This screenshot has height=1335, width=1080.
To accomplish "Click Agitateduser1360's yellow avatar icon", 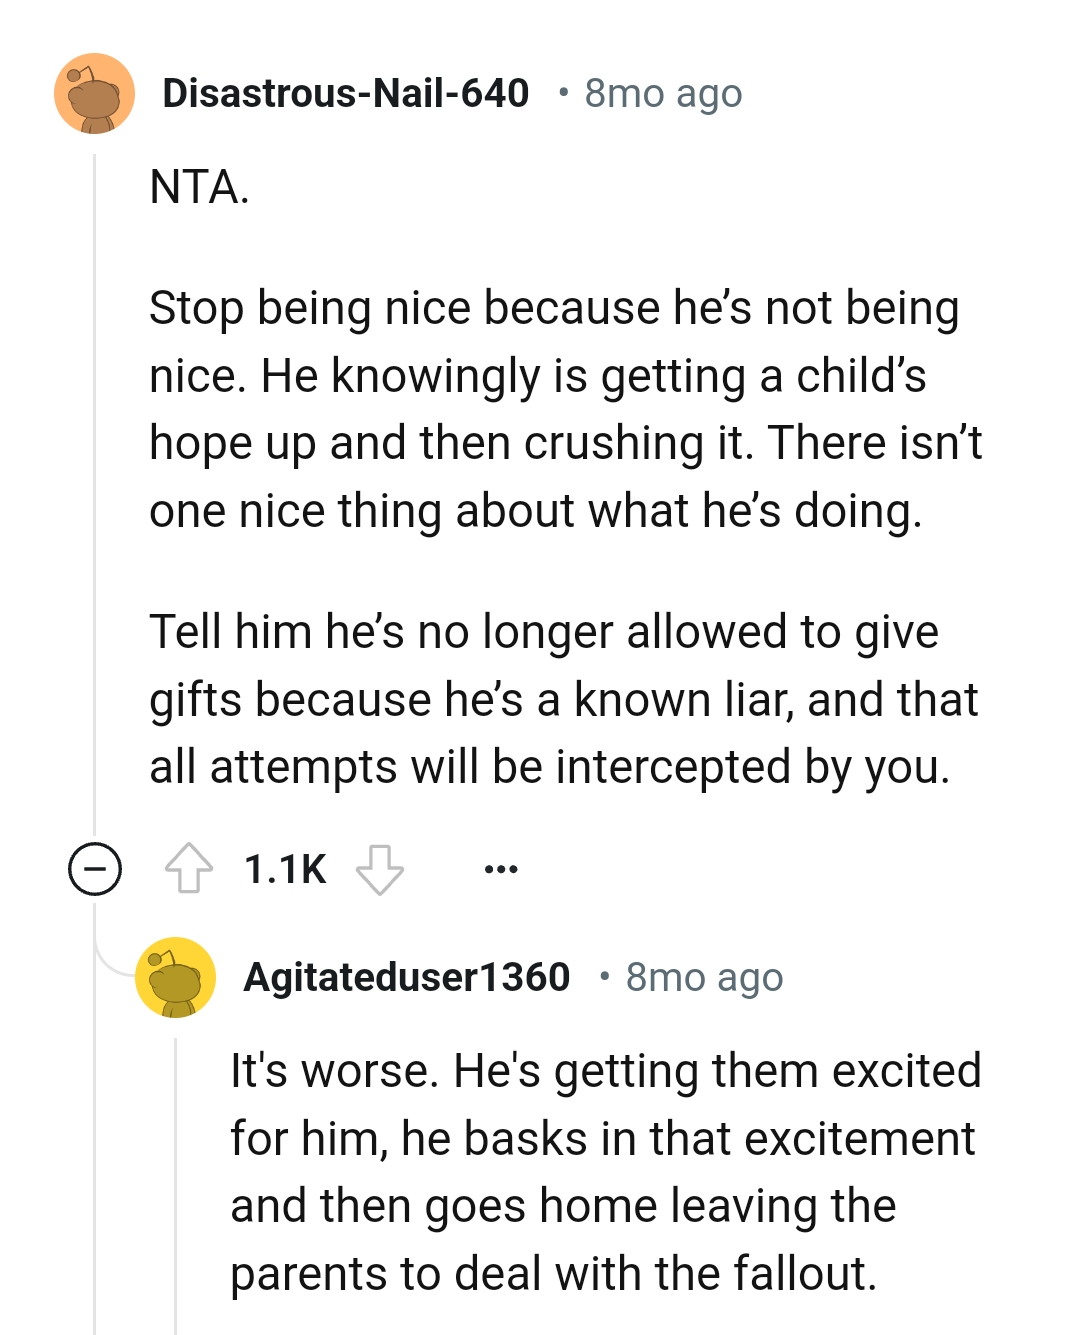I will pos(176,977).
